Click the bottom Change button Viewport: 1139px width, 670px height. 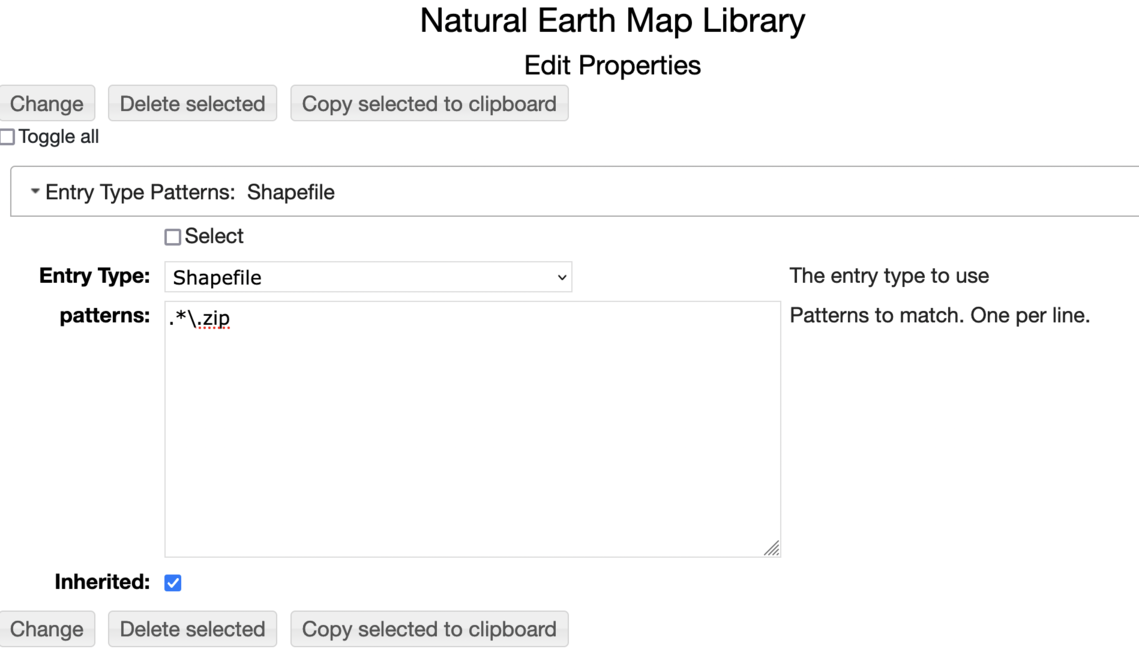[x=46, y=629]
